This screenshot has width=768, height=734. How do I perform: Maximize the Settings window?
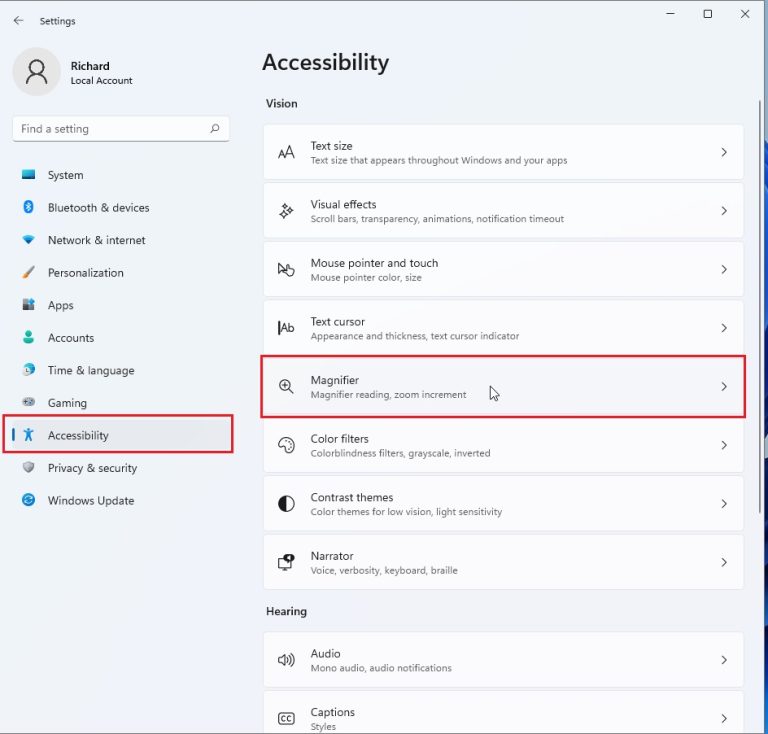click(x=708, y=14)
